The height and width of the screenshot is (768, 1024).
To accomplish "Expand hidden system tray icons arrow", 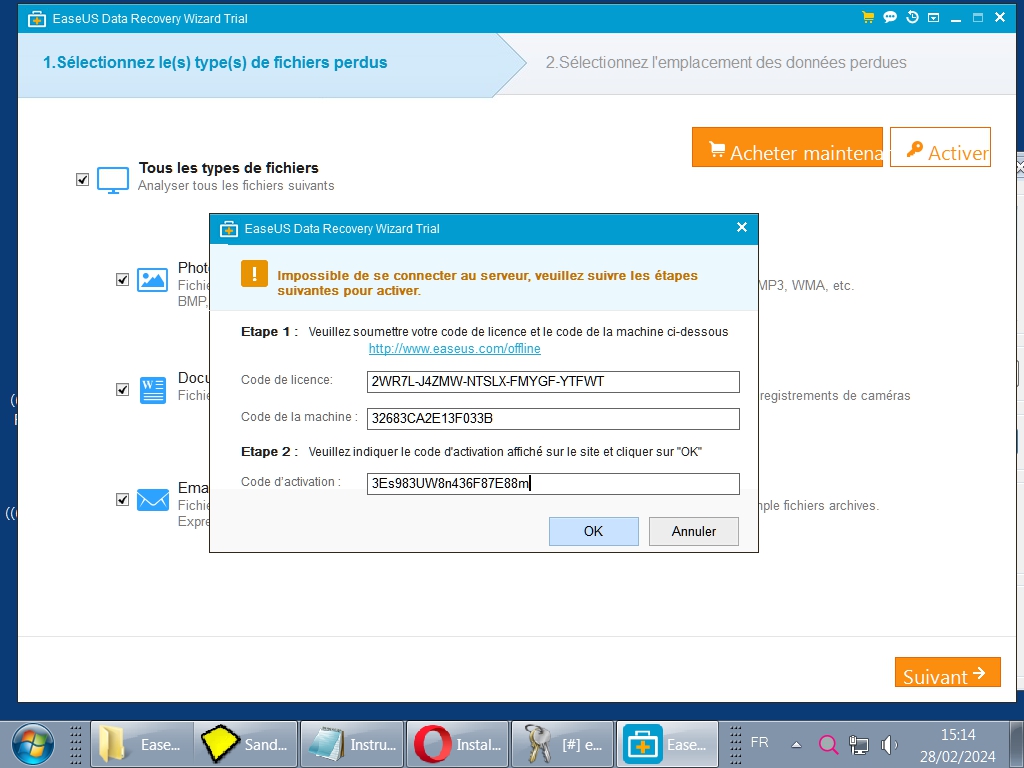I will [x=796, y=744].
